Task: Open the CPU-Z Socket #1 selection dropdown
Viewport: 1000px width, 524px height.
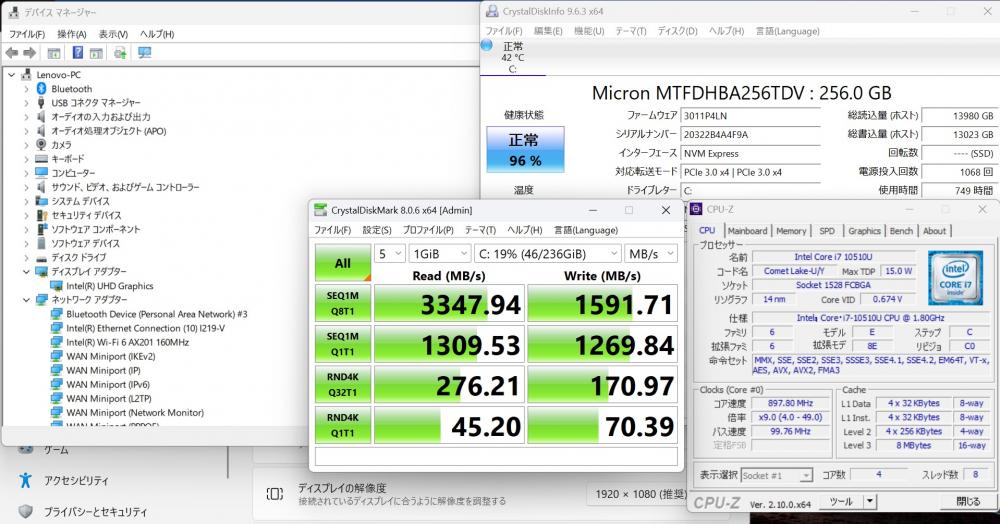Action: (776, 476)
